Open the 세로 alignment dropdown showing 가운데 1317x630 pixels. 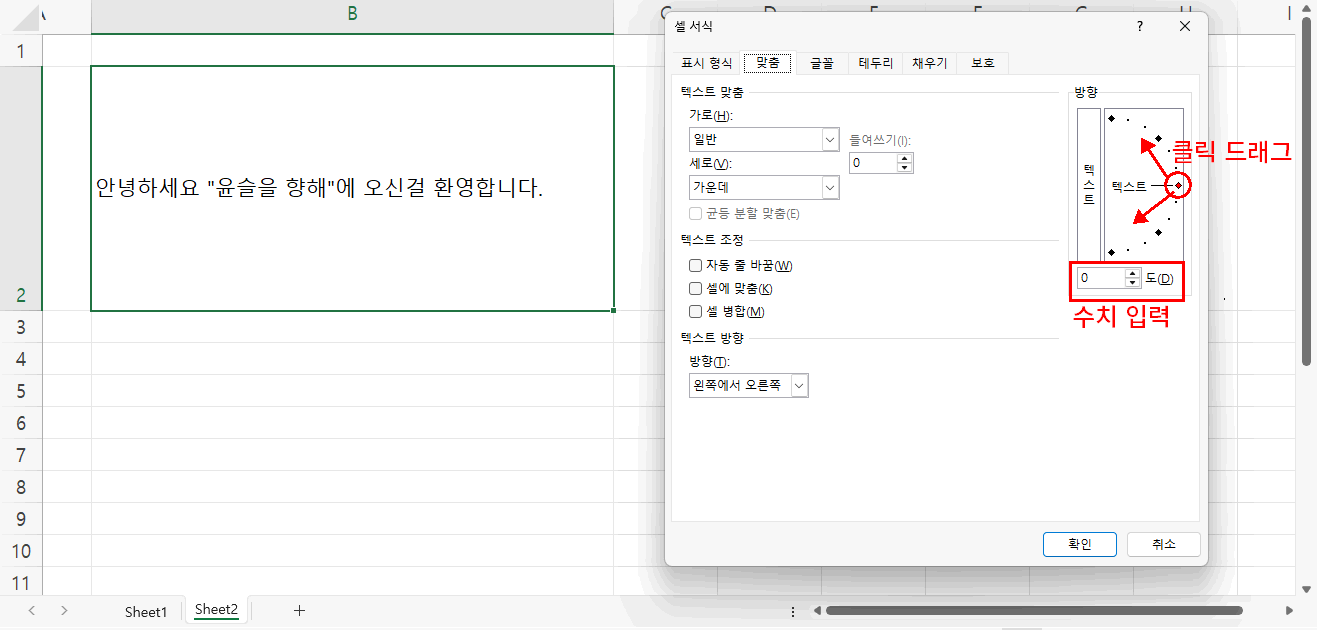[764, 187]
